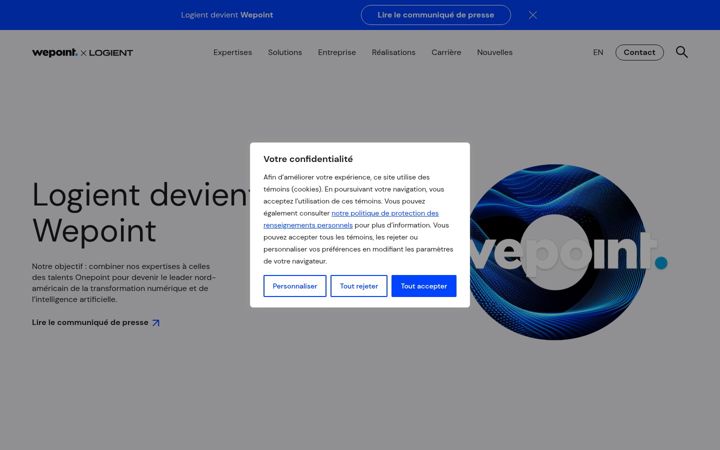
Task: Accept all cookies with Tout accepter
Action: (x=424, y=286)
